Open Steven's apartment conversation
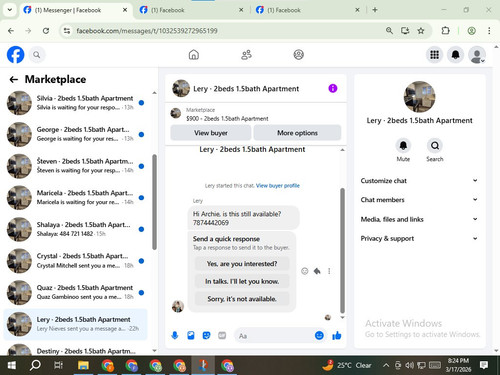Viewport: 500px width, 375px height. click(x=75, y=166)
